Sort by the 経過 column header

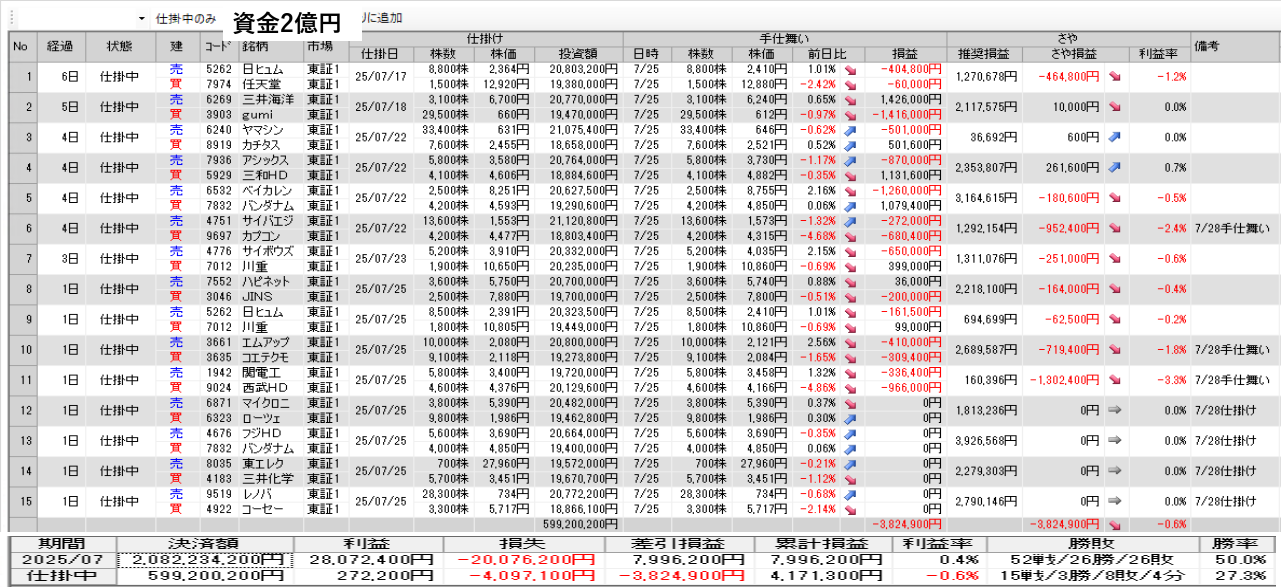tap(59, 46)
